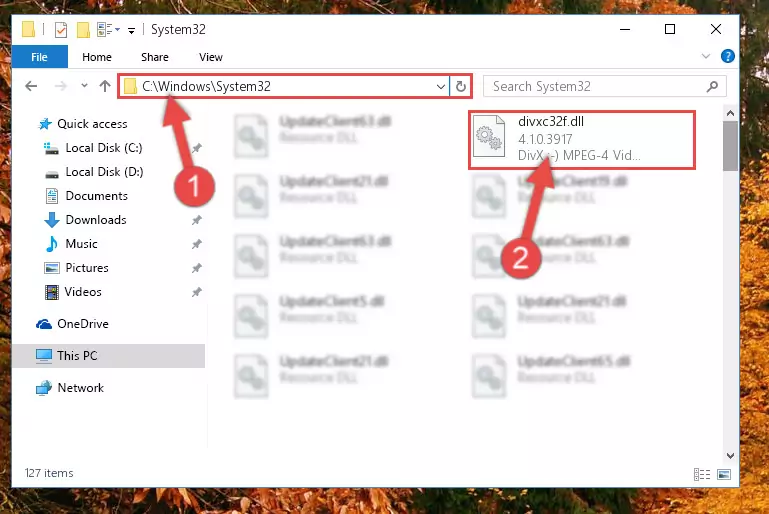Viewport: 769px width, 514px height.
Task: Switch to the Share ribbon tab
Action: 154,57
